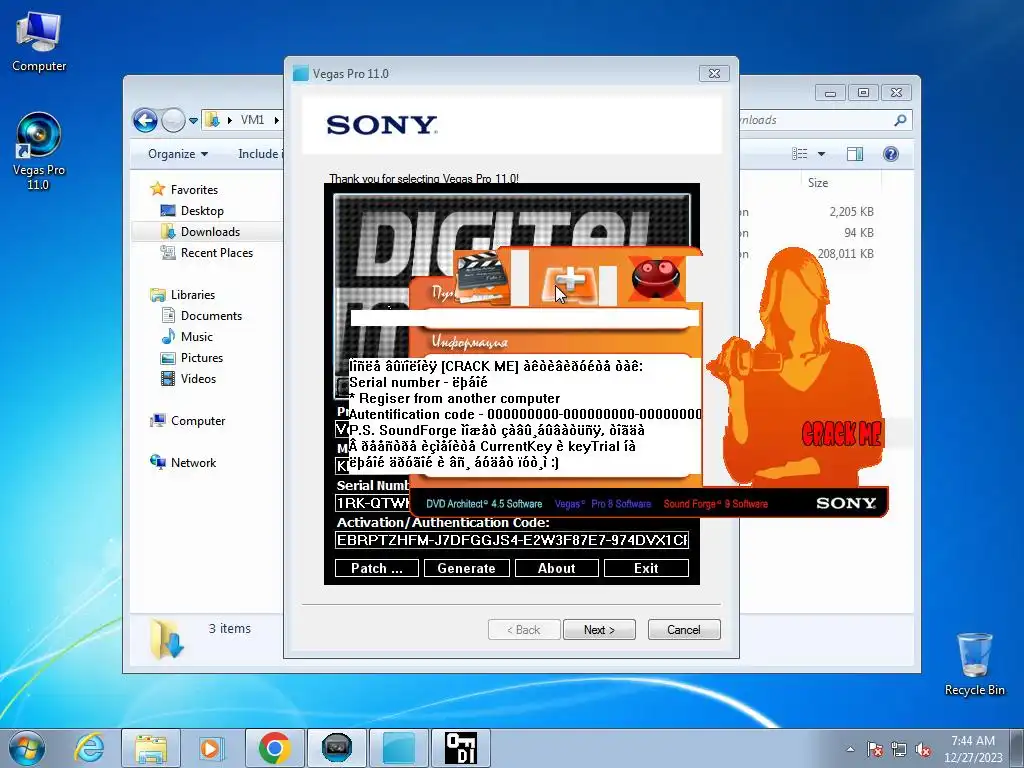This screenshot has width=1024, height=768.
Task: Click the blue square Vegas taskbar icon
Action: [x=398, y=748]
